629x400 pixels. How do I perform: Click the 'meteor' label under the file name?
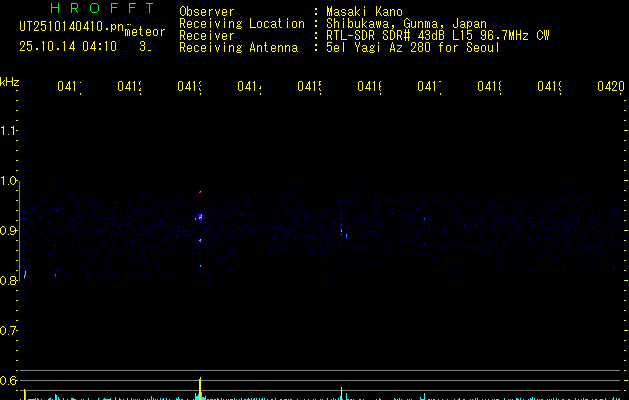tap(145, 32)
